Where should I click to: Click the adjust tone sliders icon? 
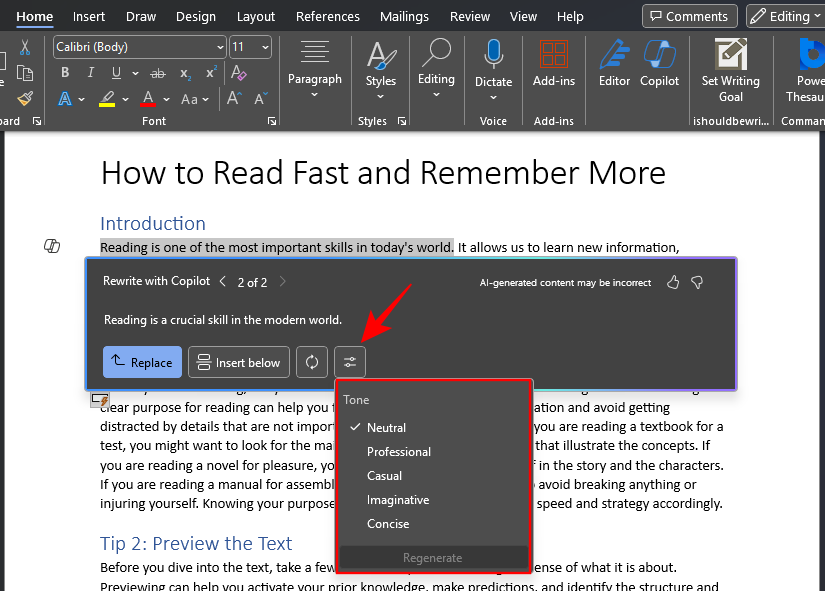pyautogui.click(x=350, y=362)
